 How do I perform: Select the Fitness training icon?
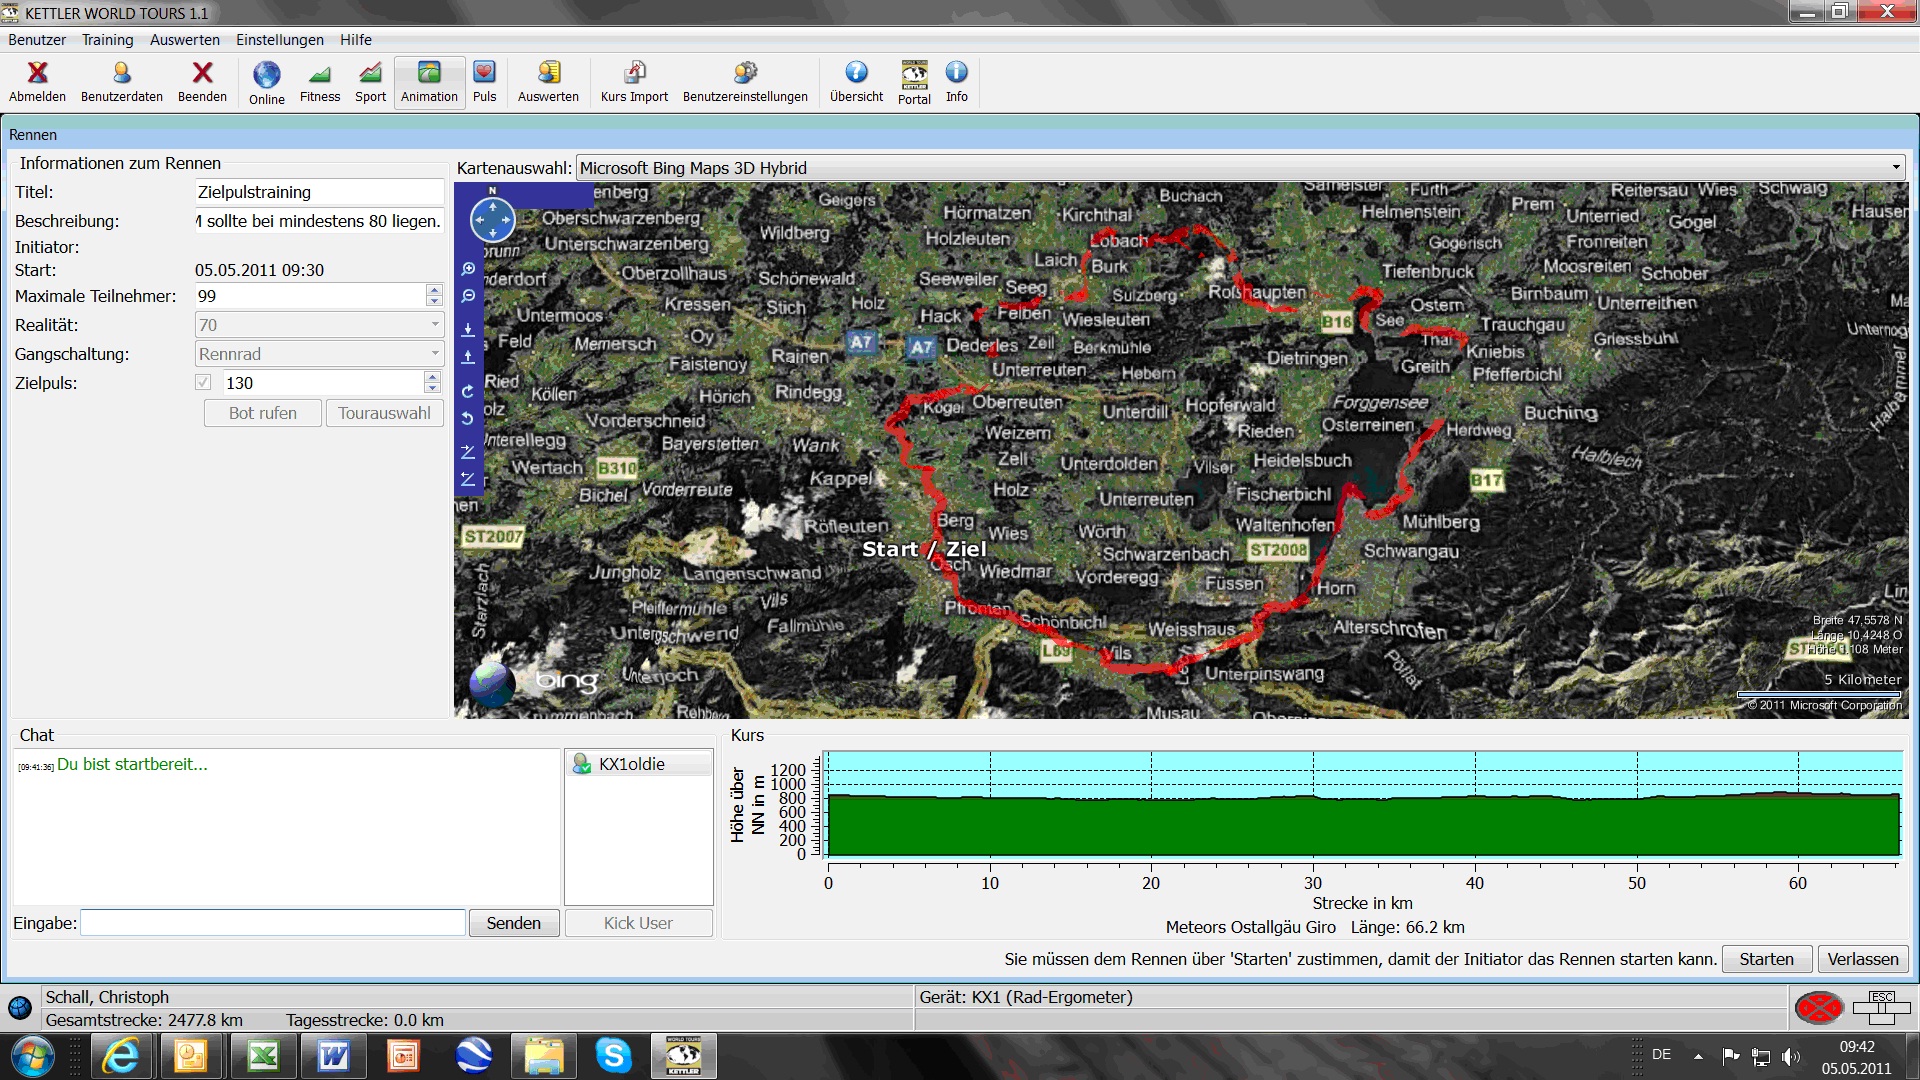[x=319, y=82]
